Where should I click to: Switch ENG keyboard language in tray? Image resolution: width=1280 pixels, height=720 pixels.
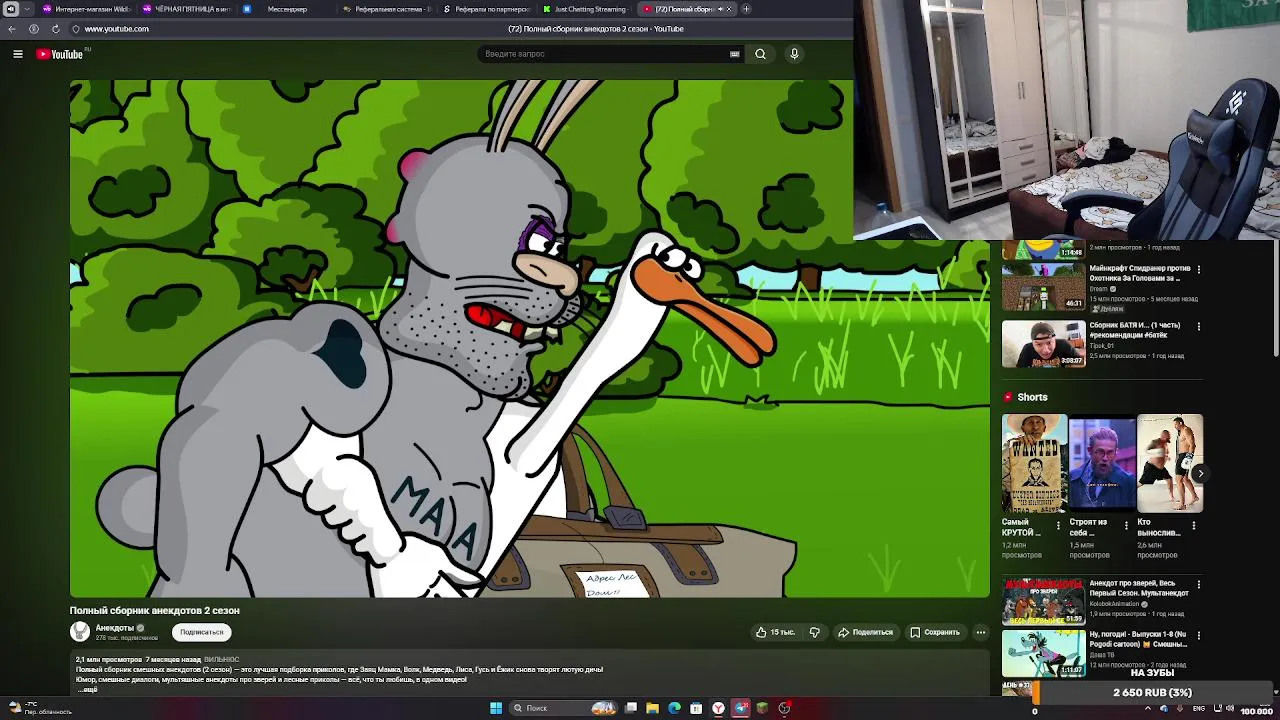(x=1198, y=709)
